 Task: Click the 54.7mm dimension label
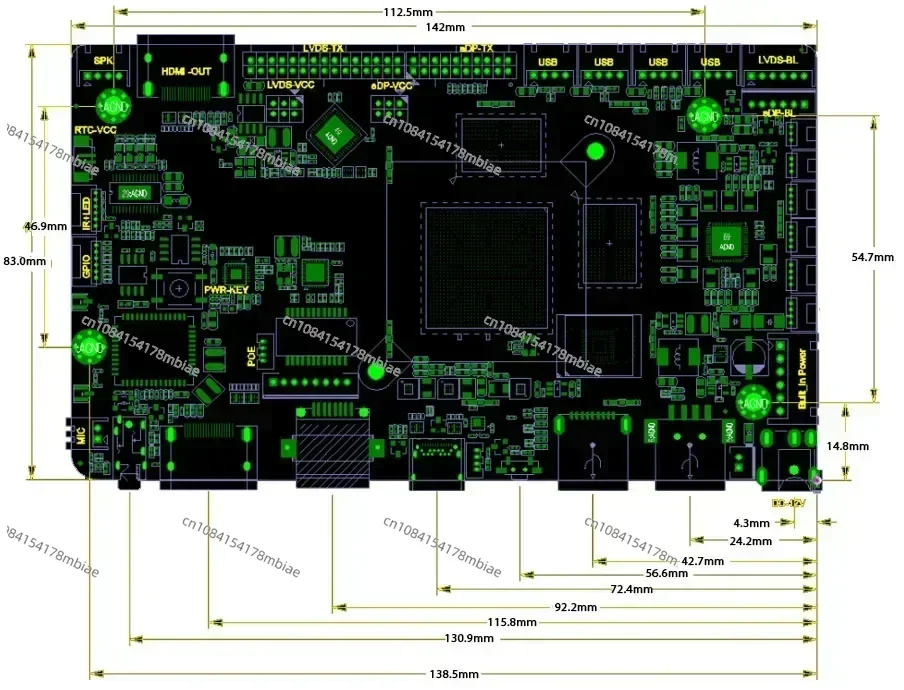[872, 257]
